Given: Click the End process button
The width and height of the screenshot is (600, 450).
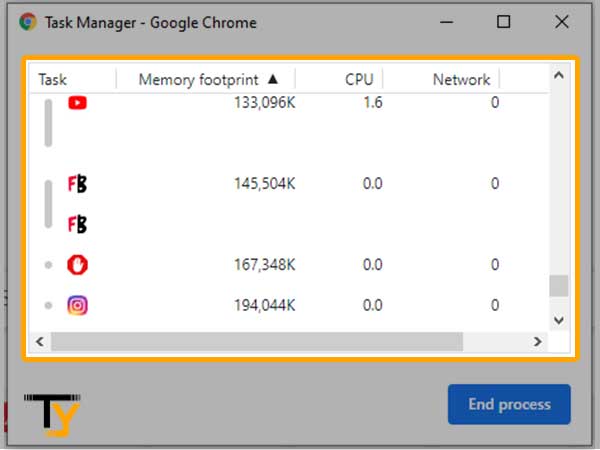Looking at the screenshot, I should [x=509, y=404].
